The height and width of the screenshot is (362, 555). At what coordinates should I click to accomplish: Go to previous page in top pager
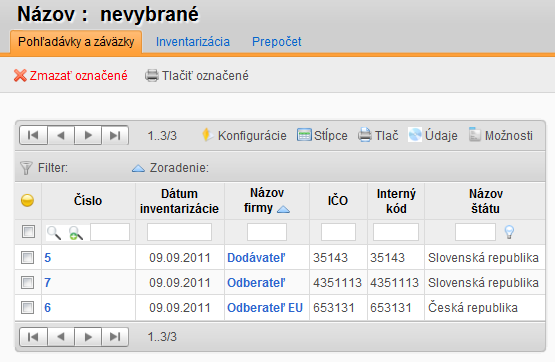[x=61, y=136]
